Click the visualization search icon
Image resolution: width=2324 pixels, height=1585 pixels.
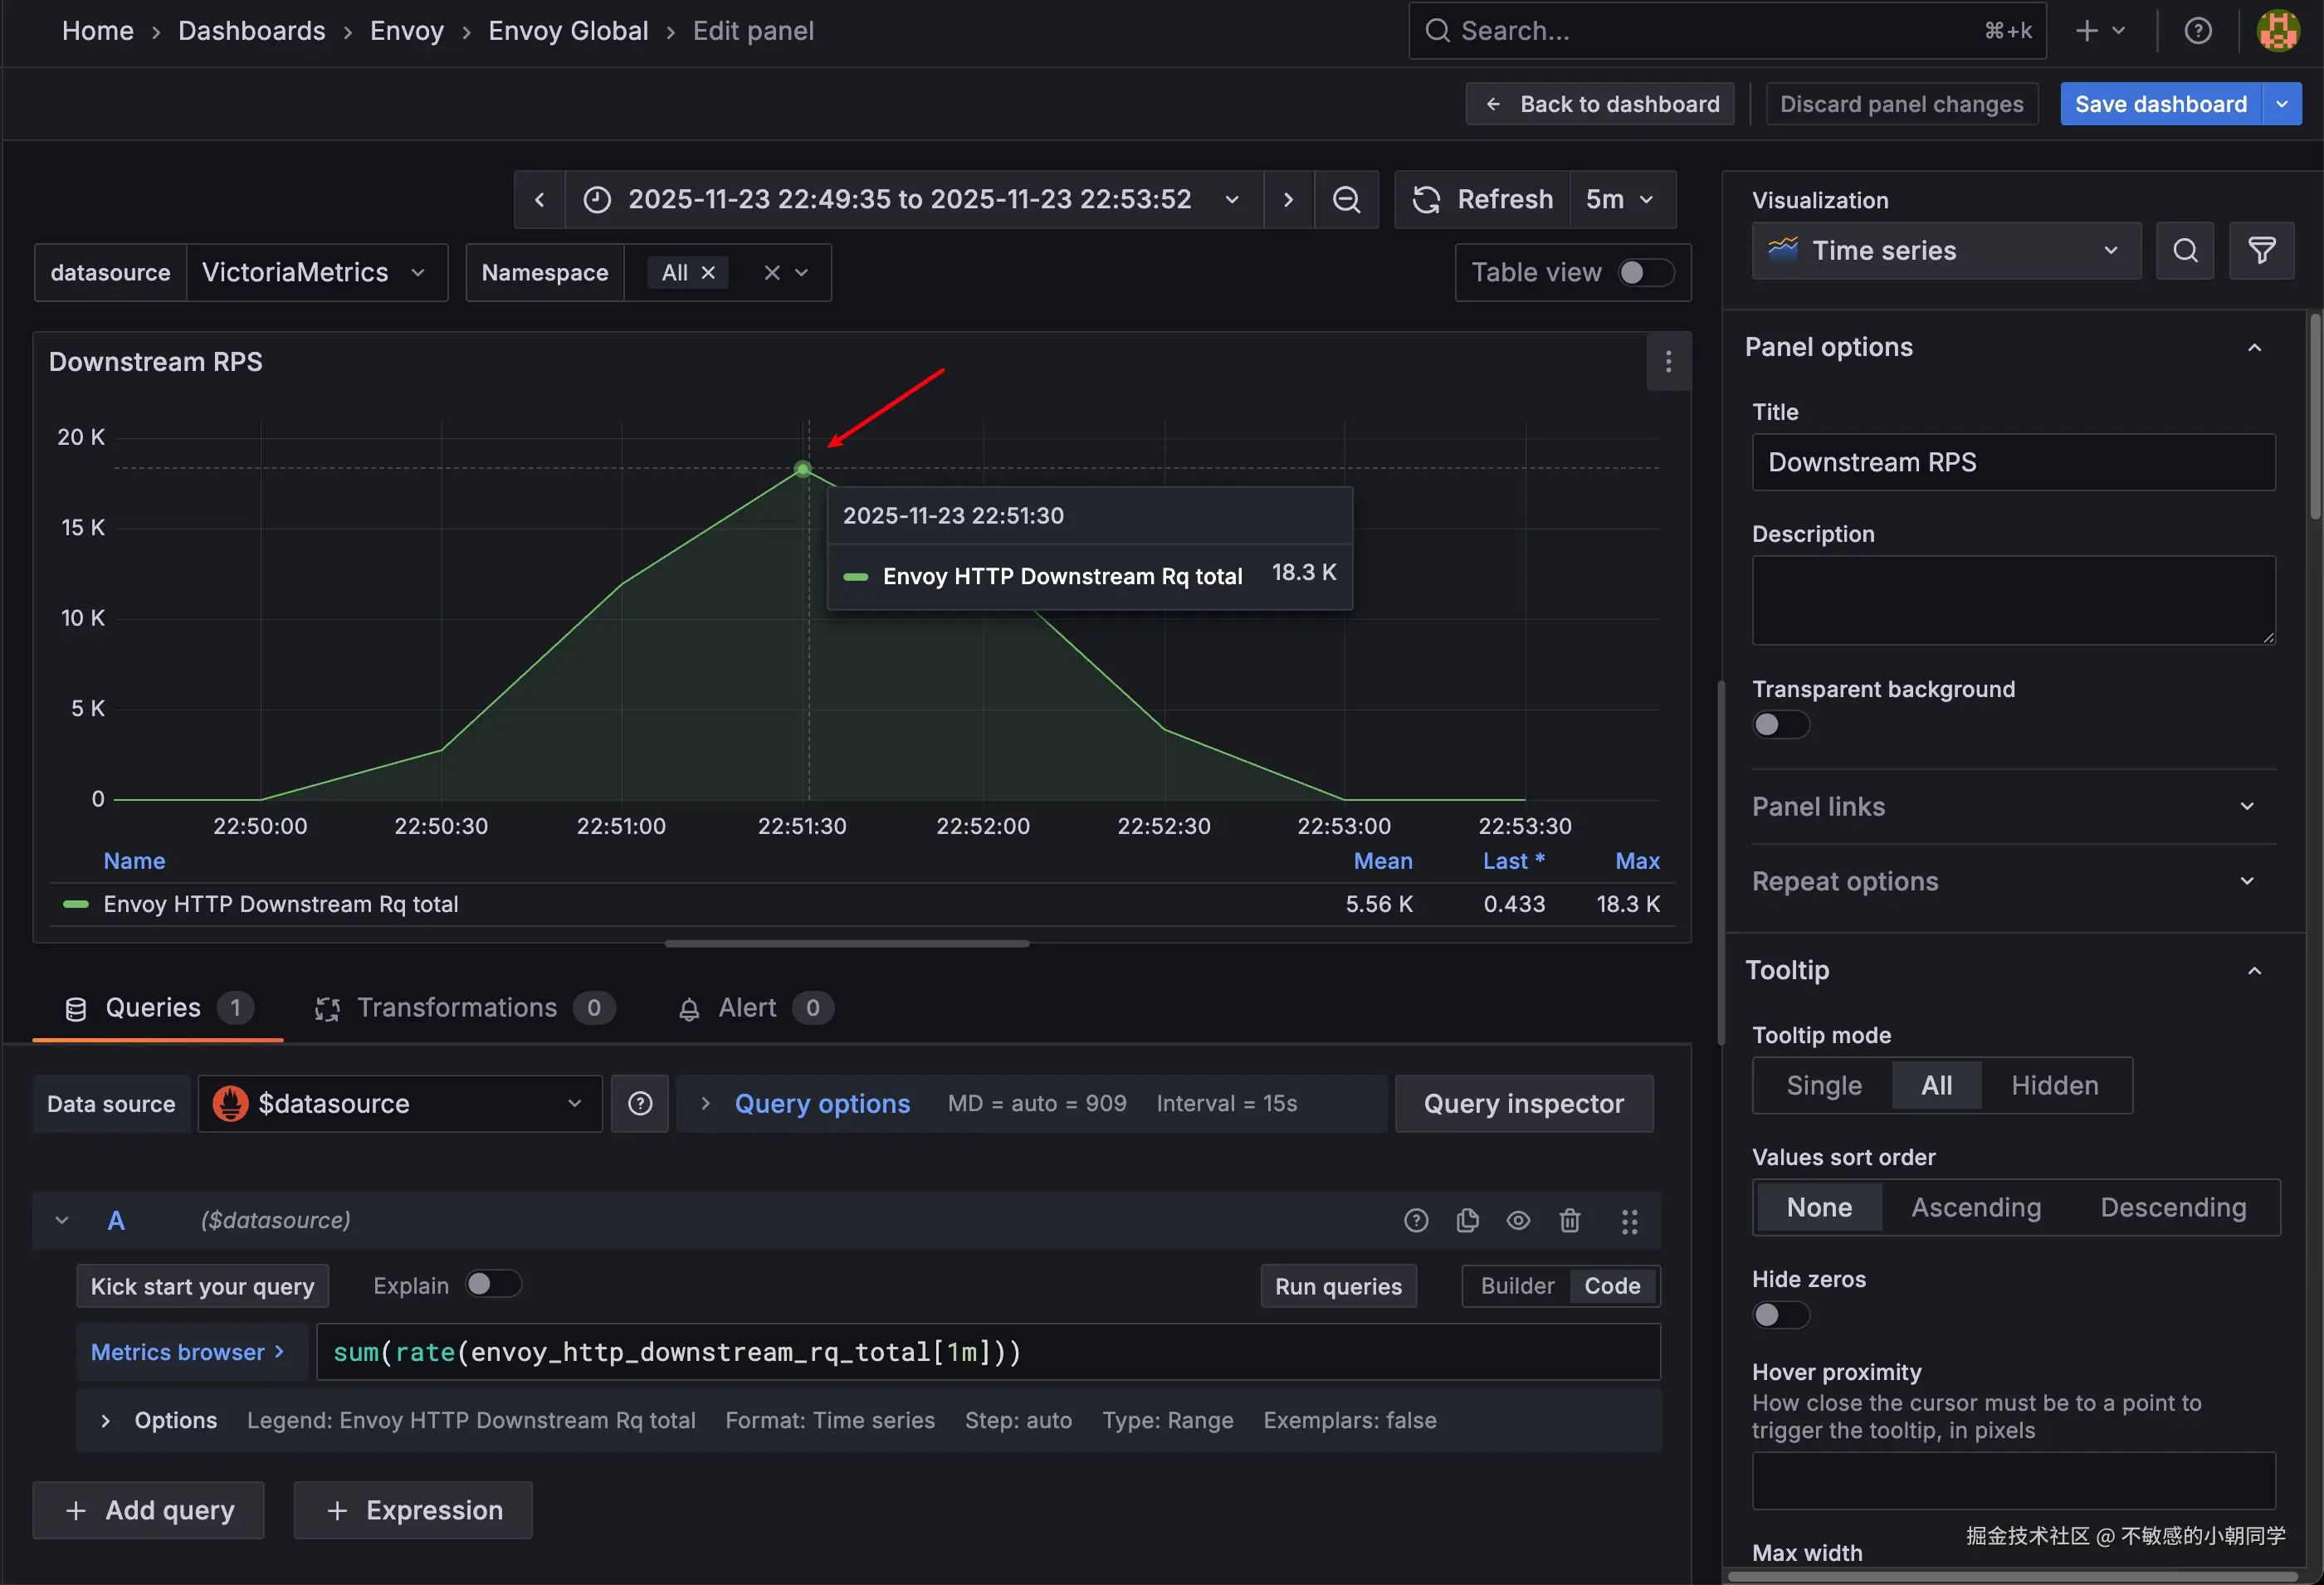[x=2185, y=251]
